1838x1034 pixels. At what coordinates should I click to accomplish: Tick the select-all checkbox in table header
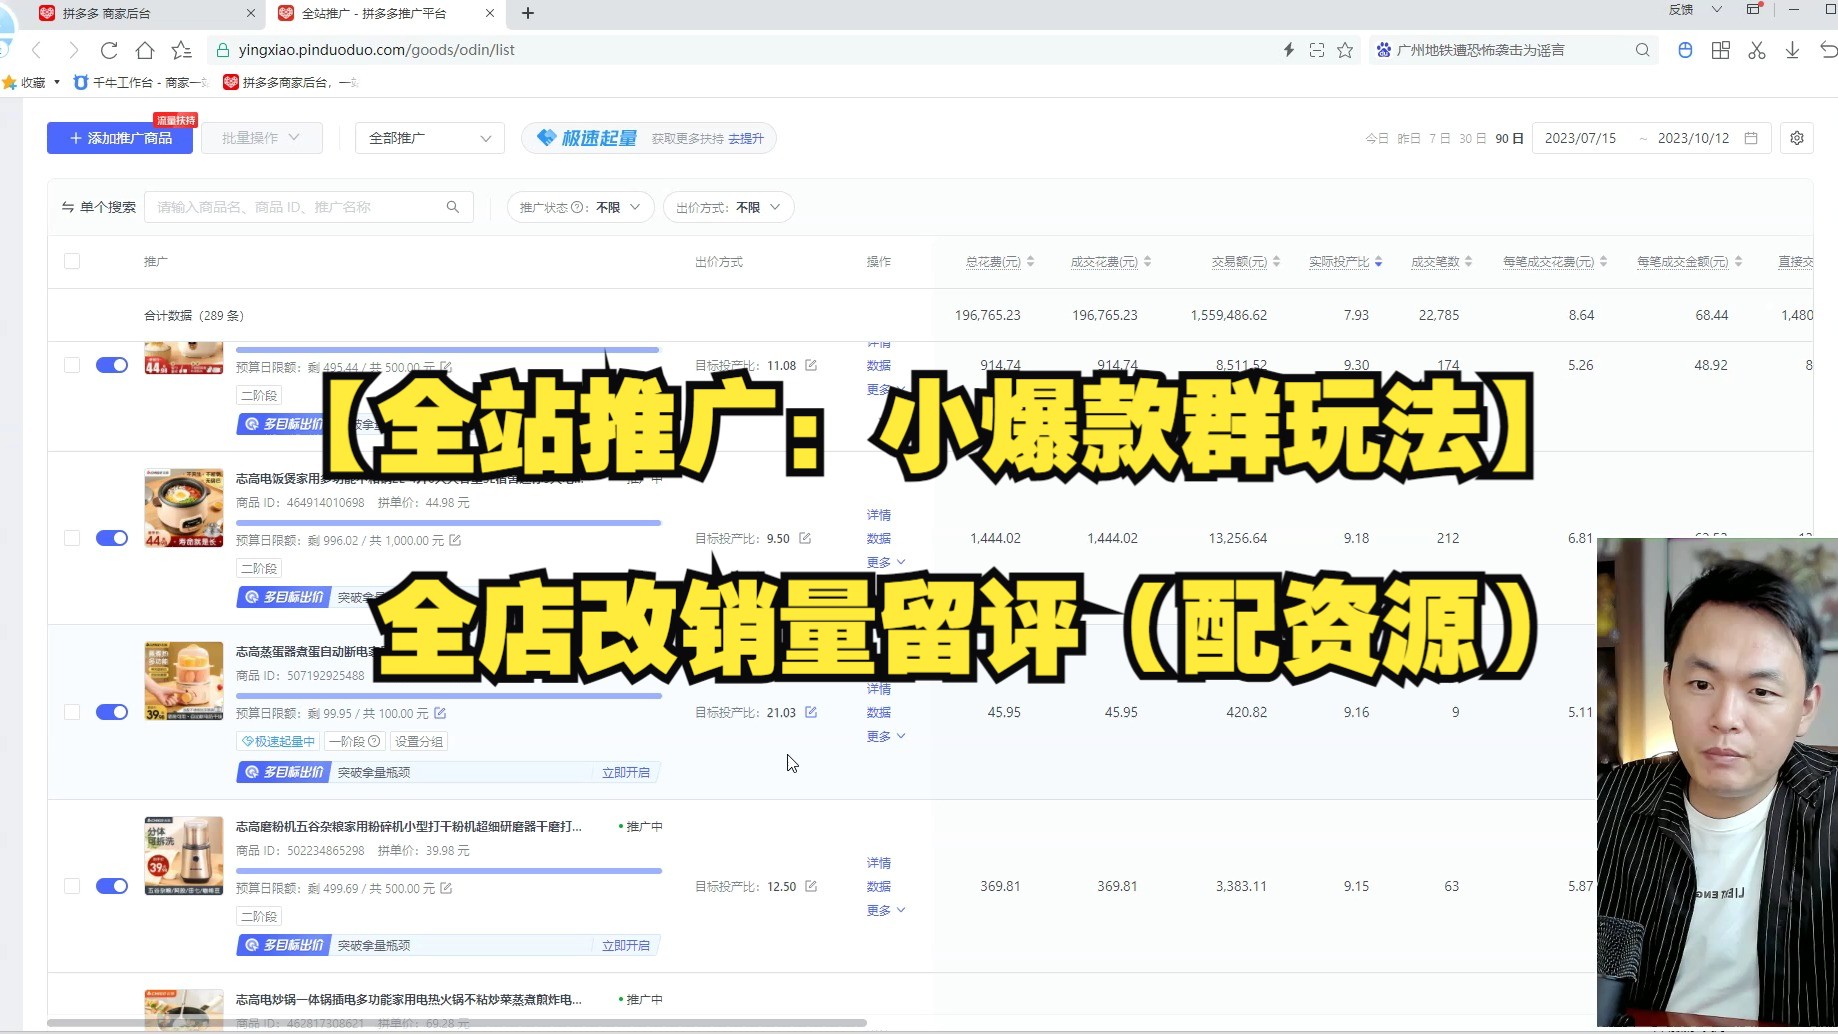pyautogui.click(x=72, y=261)
